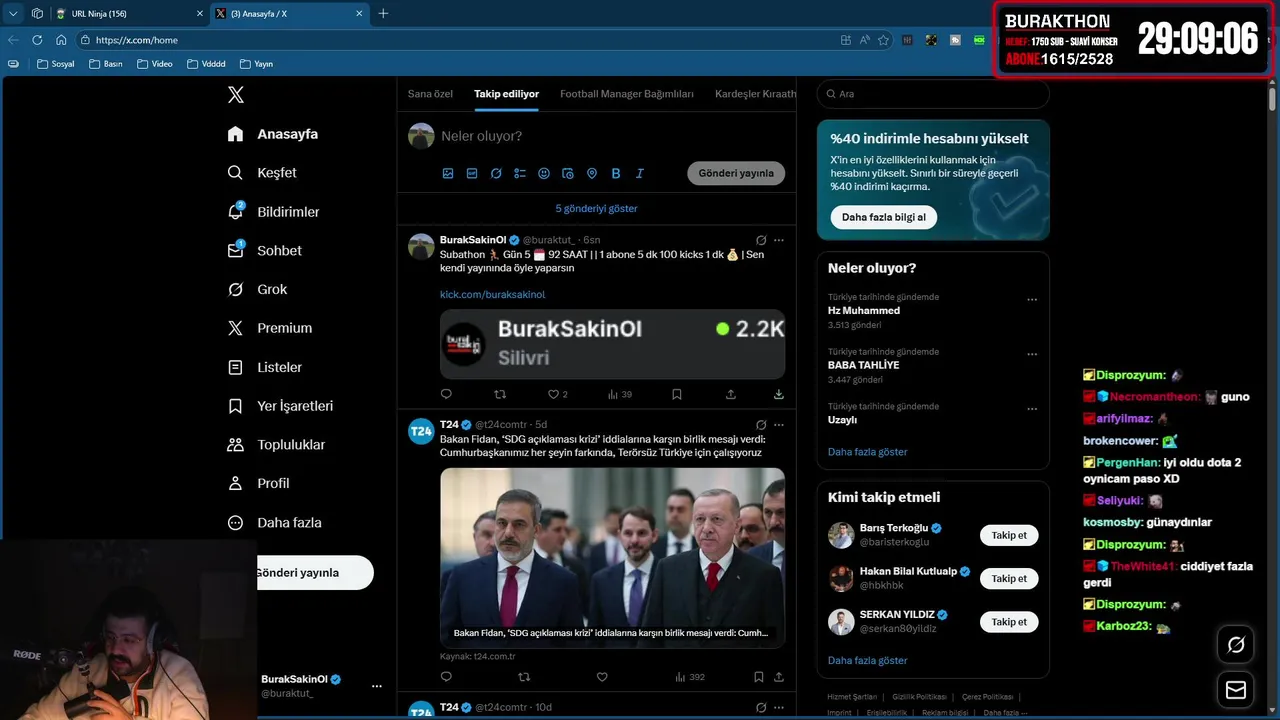
Task: Open the account menu next to BurakSakinOl
Action: (377, 686)
